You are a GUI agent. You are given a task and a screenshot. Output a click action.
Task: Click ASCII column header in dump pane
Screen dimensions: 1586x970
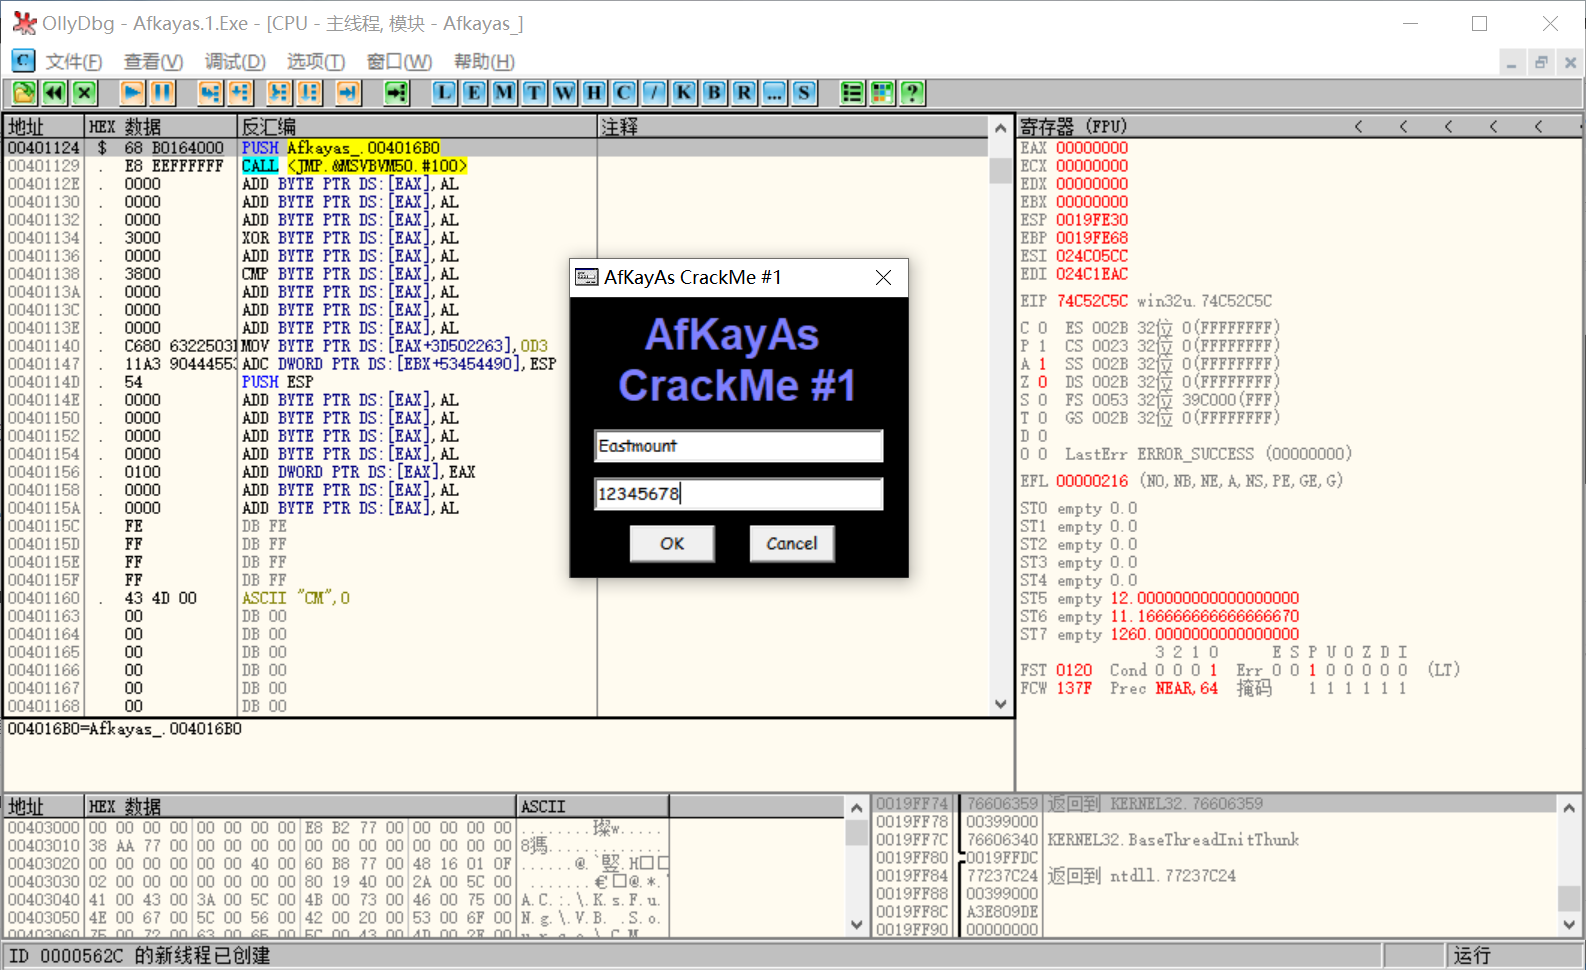[592, 807]
